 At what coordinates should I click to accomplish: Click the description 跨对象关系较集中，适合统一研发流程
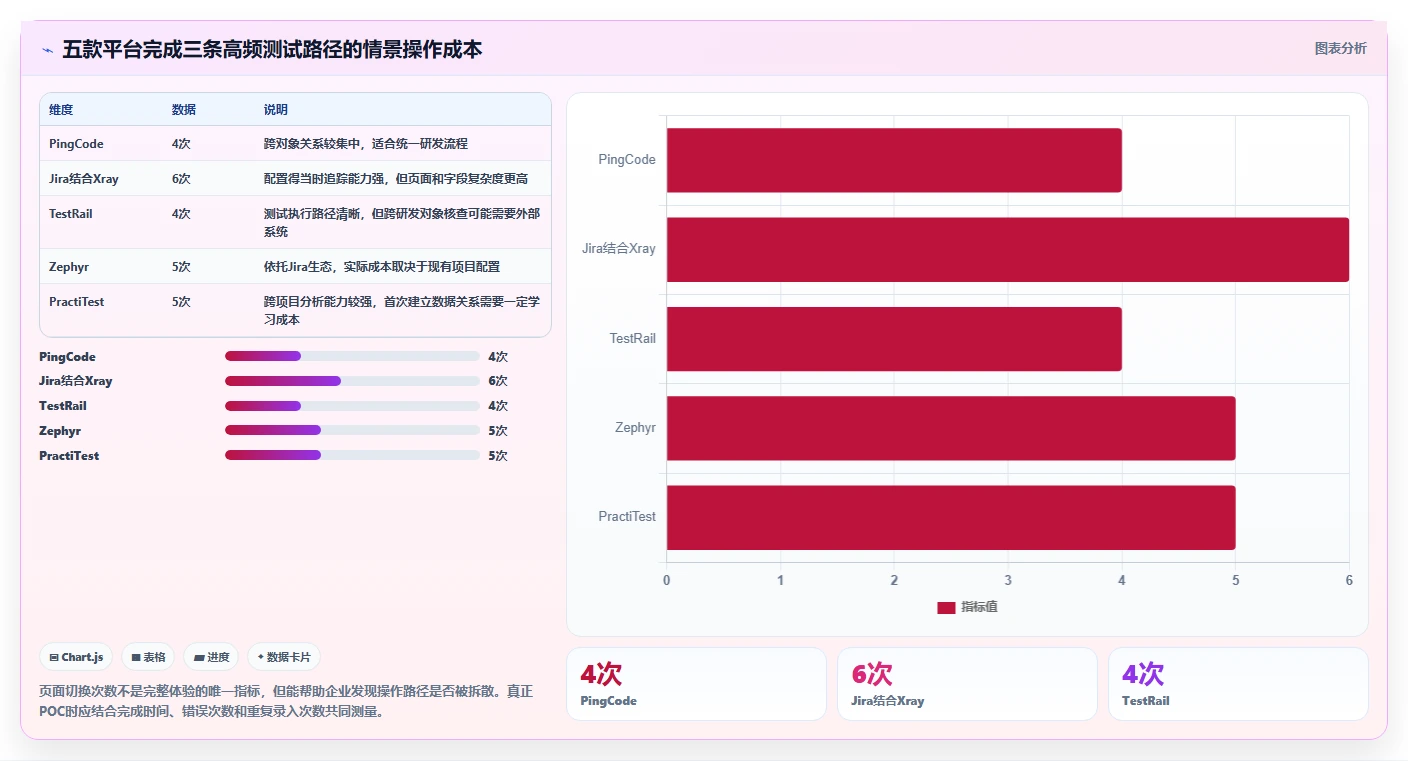click(x=366, y=144)
